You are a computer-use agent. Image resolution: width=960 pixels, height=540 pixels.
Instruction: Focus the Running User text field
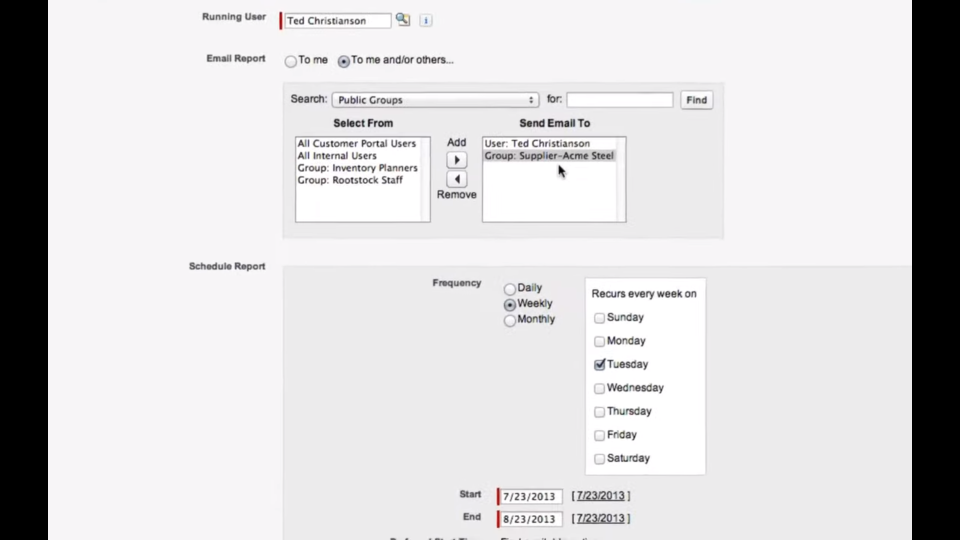[337, 21]
